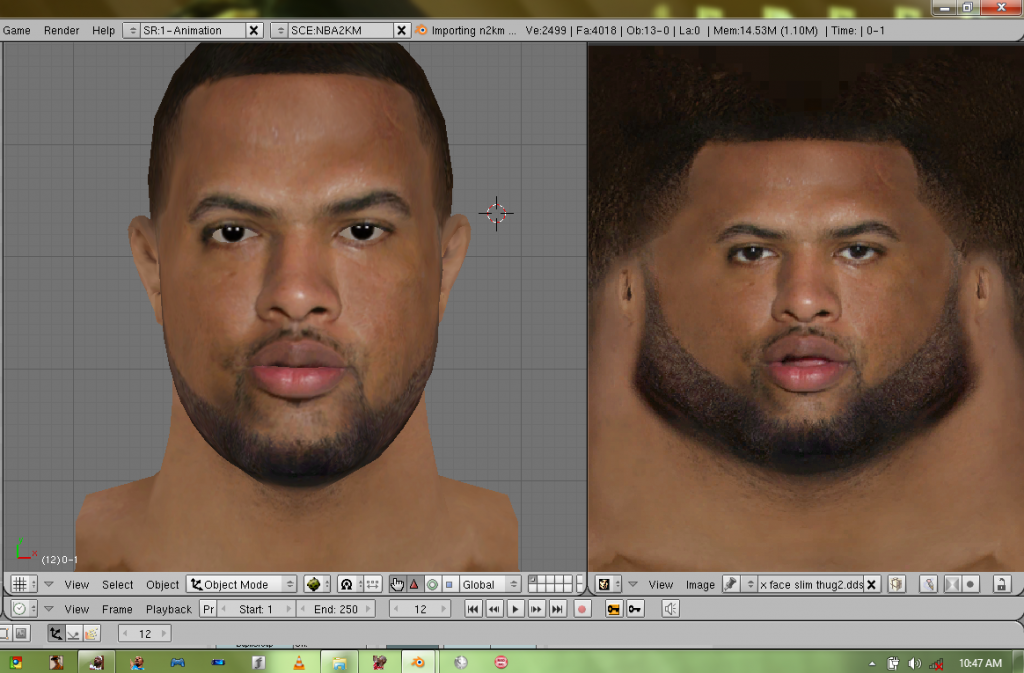Open the Select menu

[x=118, y=584]
